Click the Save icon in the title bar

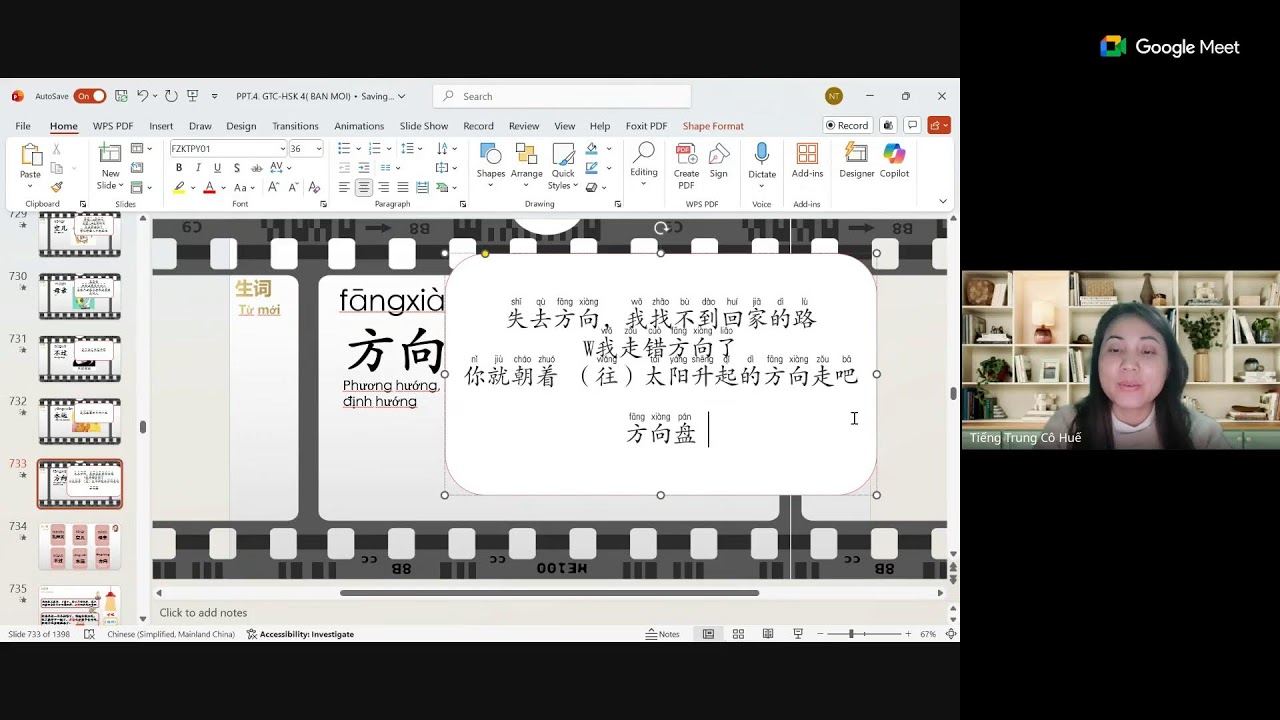coord(121,96)
